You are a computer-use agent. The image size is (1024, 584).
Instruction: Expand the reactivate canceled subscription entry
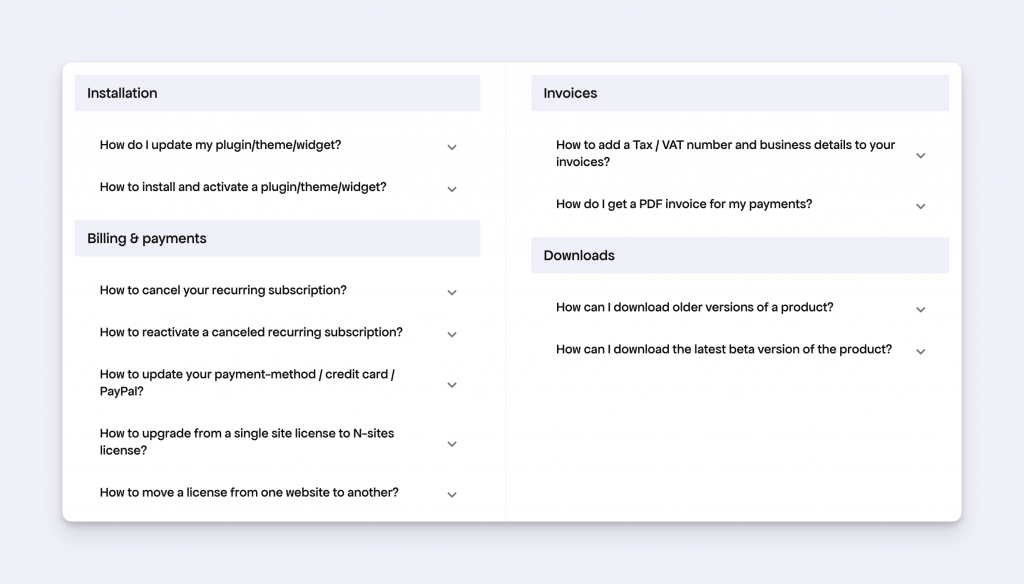click(x=452, y=334)
